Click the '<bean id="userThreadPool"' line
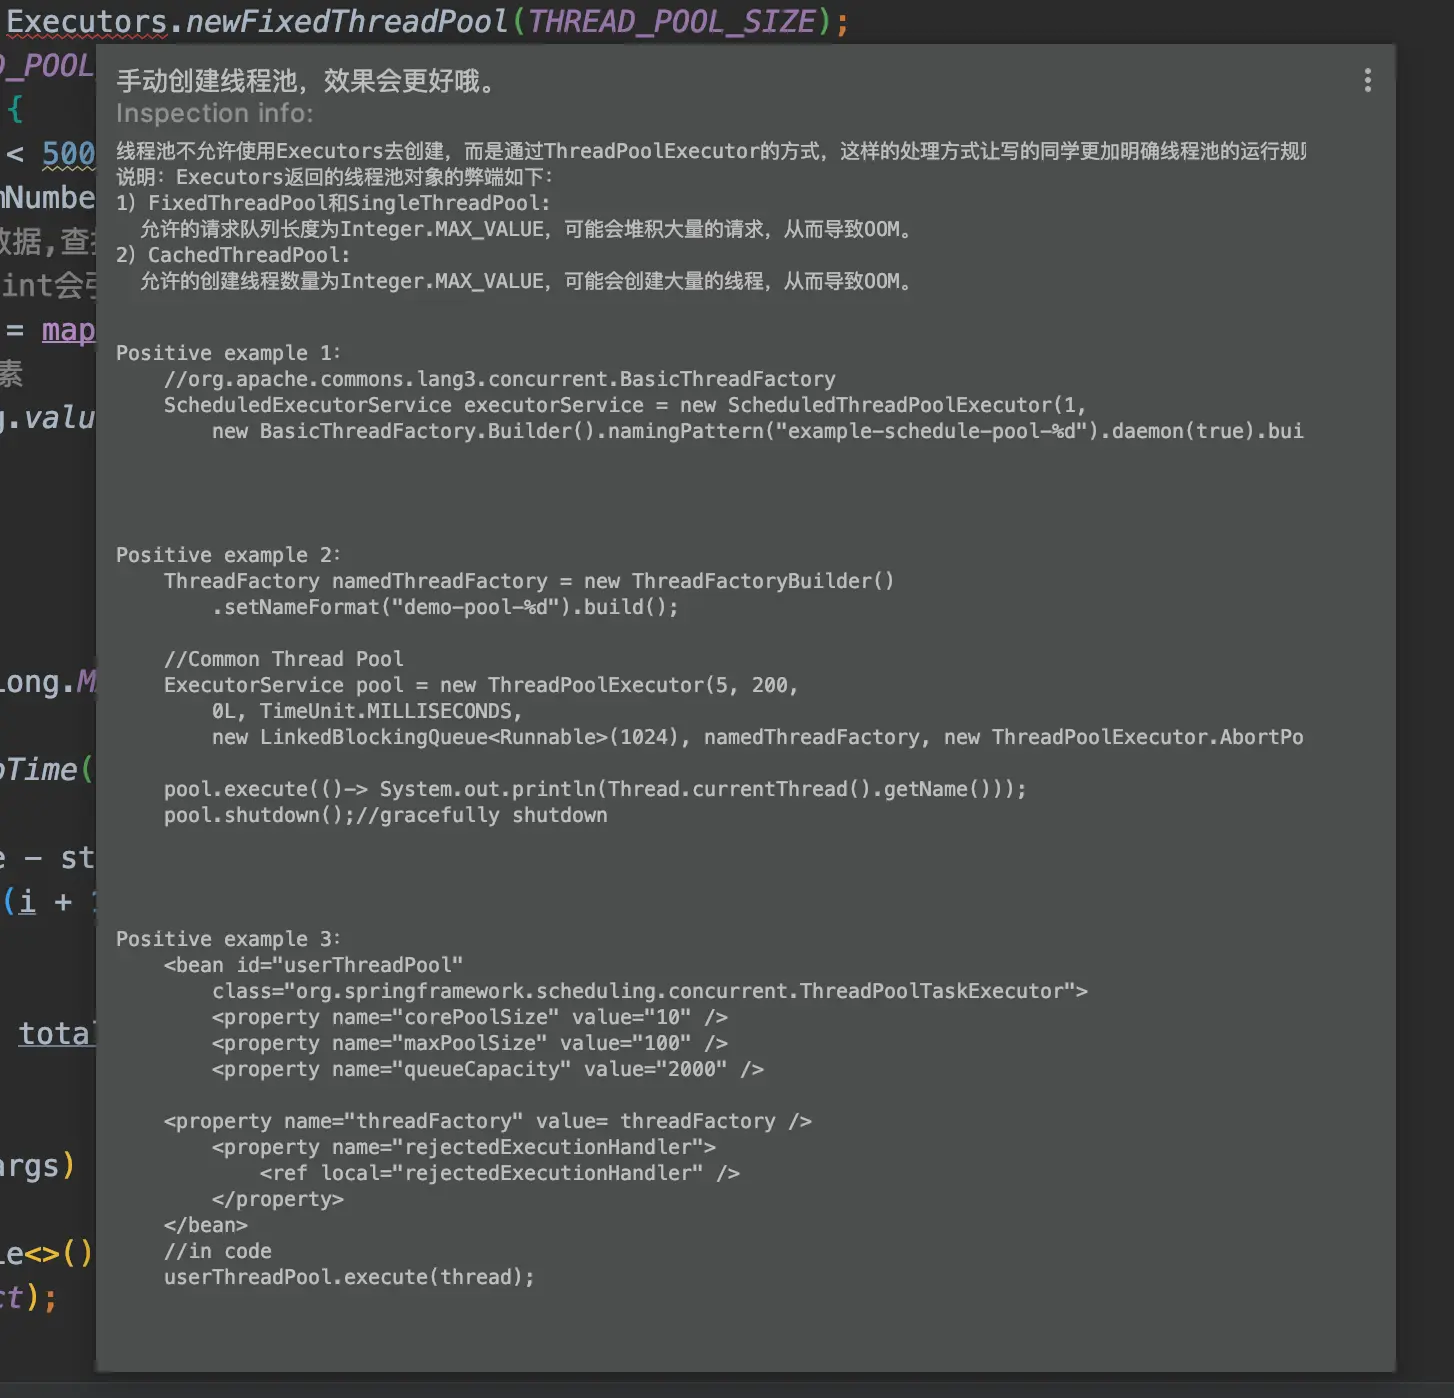Screen dimensions: 1454x1398 [x=313, y=965]
